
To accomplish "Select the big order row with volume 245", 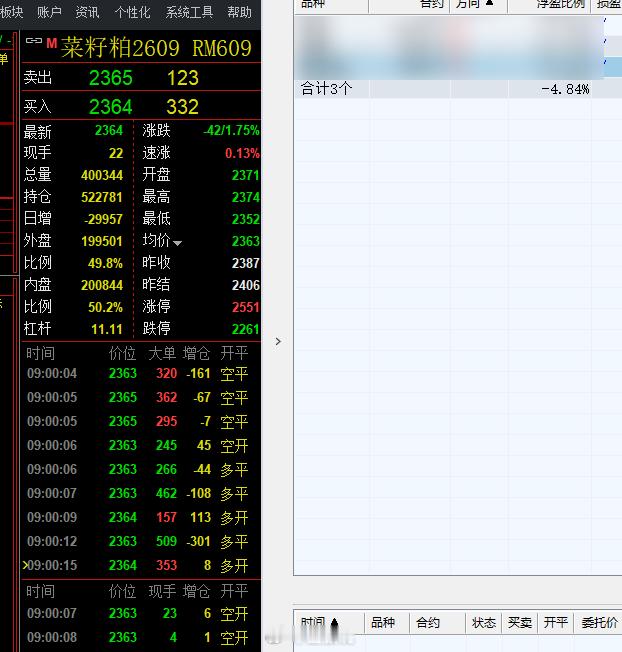I will click(x=141, y=446).
